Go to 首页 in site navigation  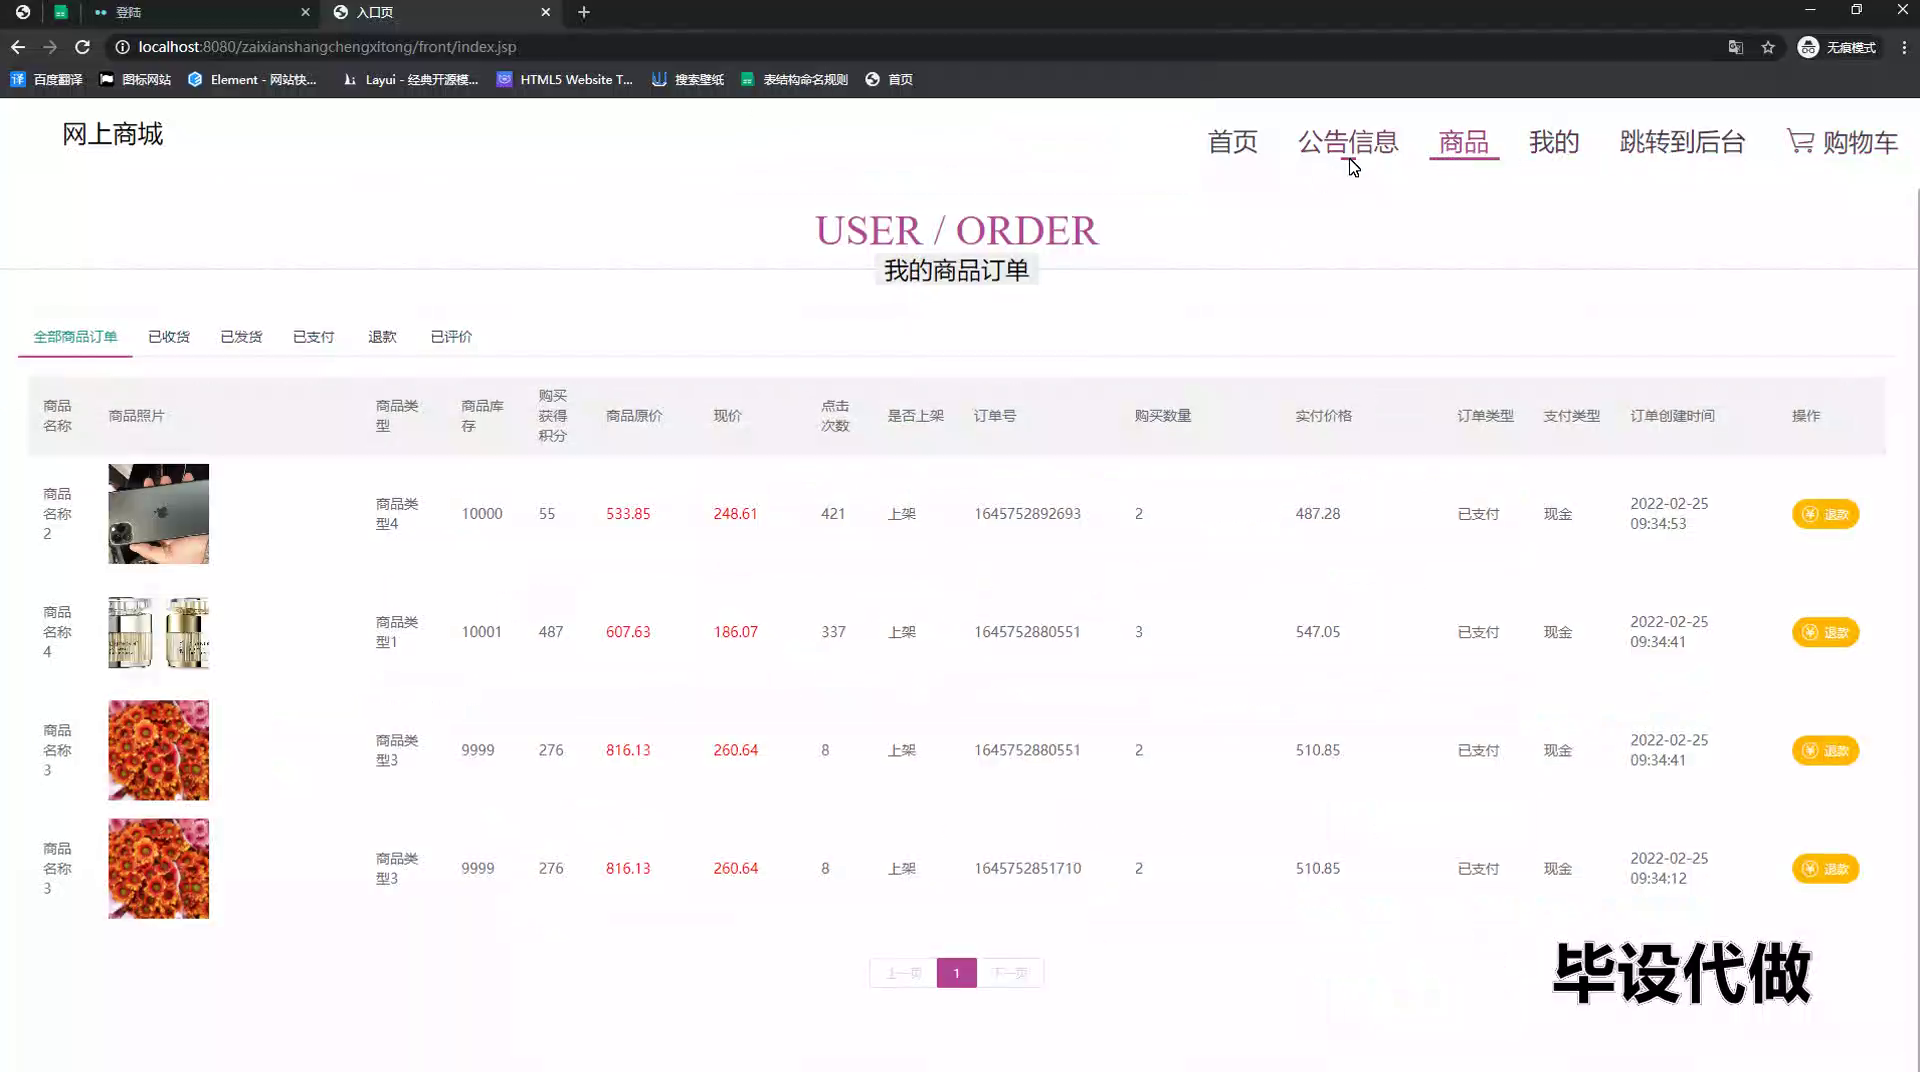coord(1232,142)
